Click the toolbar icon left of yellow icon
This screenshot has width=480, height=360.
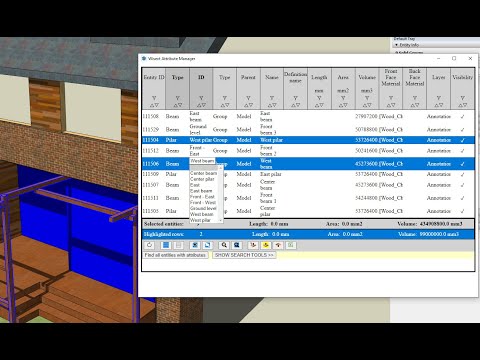[253, 245]
